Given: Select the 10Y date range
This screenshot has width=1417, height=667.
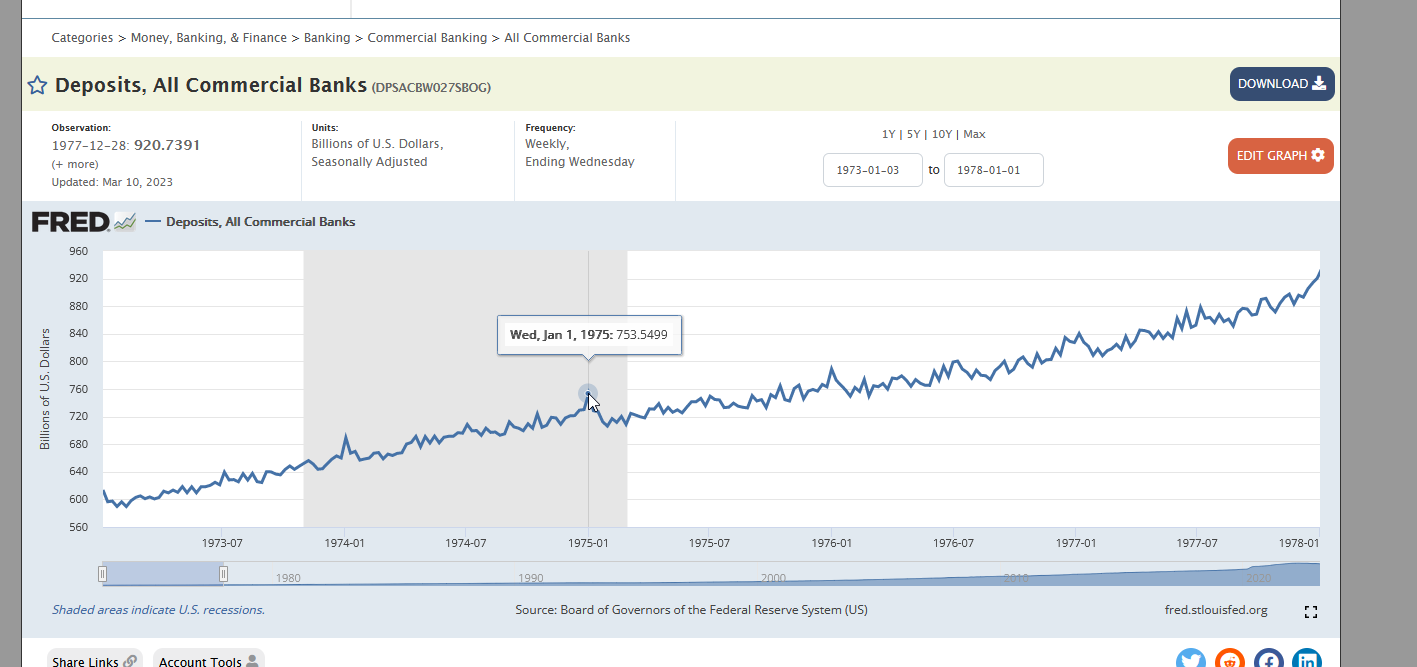Looking at the screenshot, I should 942,134.
